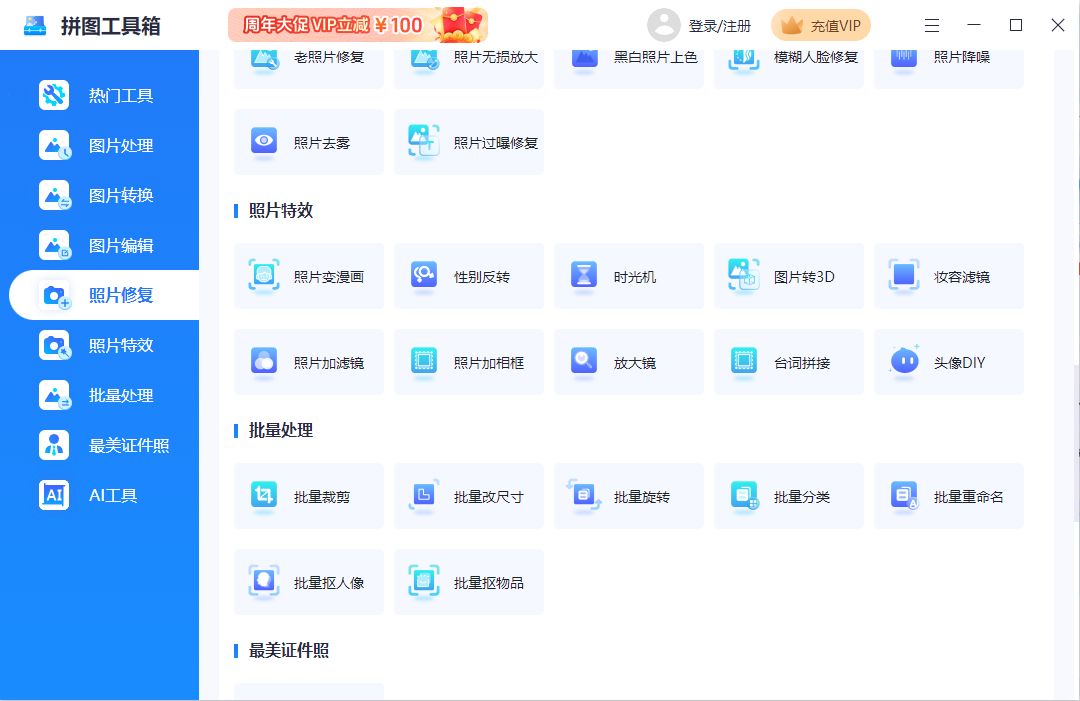Open the 批量裁剪 batch crop icon
The height and width of the screenshot is (701, 1080).
click(x=264, y=496)
